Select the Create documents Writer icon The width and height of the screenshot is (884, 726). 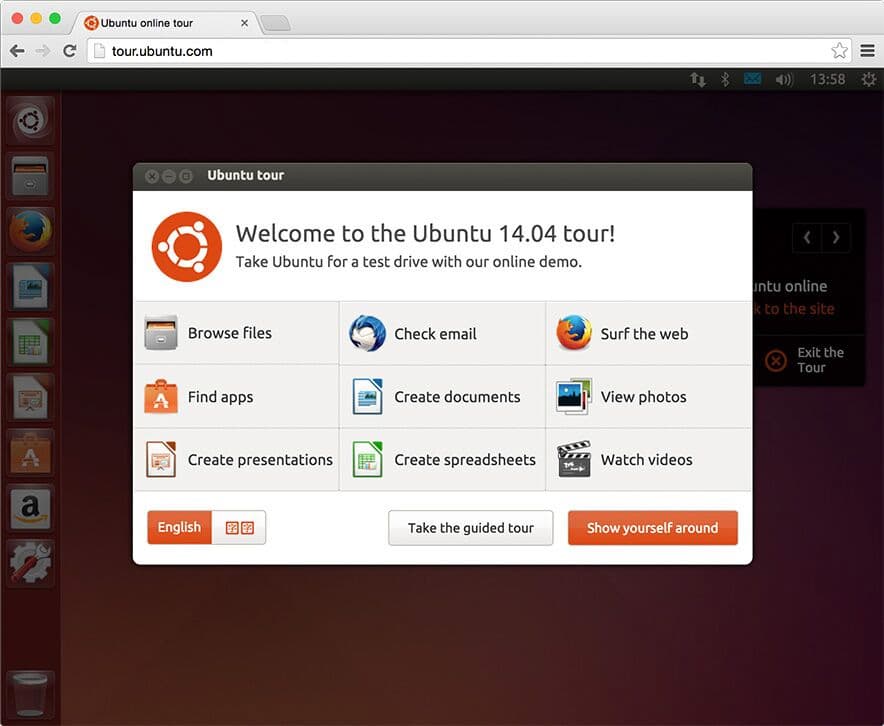(367, 396)
